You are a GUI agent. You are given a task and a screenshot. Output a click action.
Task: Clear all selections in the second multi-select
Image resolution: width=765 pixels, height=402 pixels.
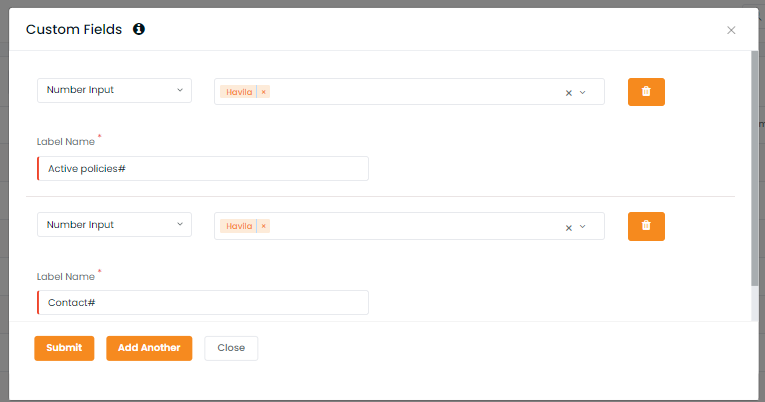pos(568,227)
